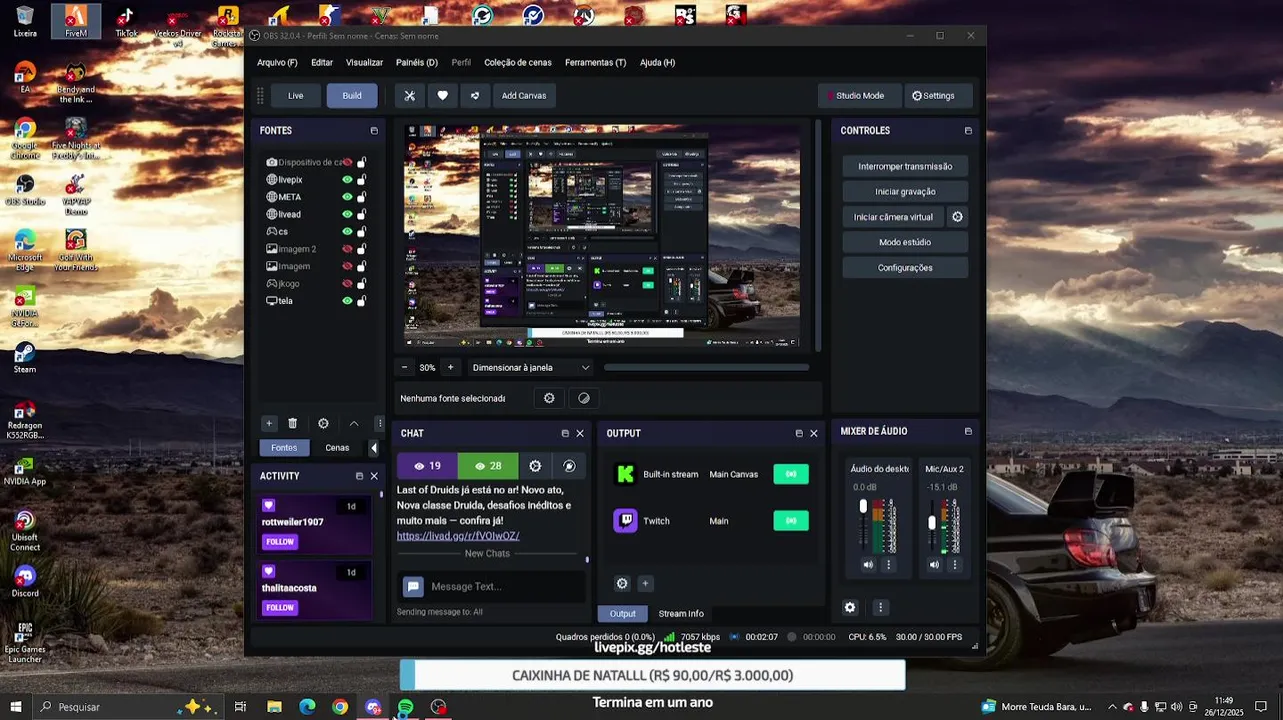Hide the livepix source
Viewport: 1283px width, 720px height.
pos(347,180)
